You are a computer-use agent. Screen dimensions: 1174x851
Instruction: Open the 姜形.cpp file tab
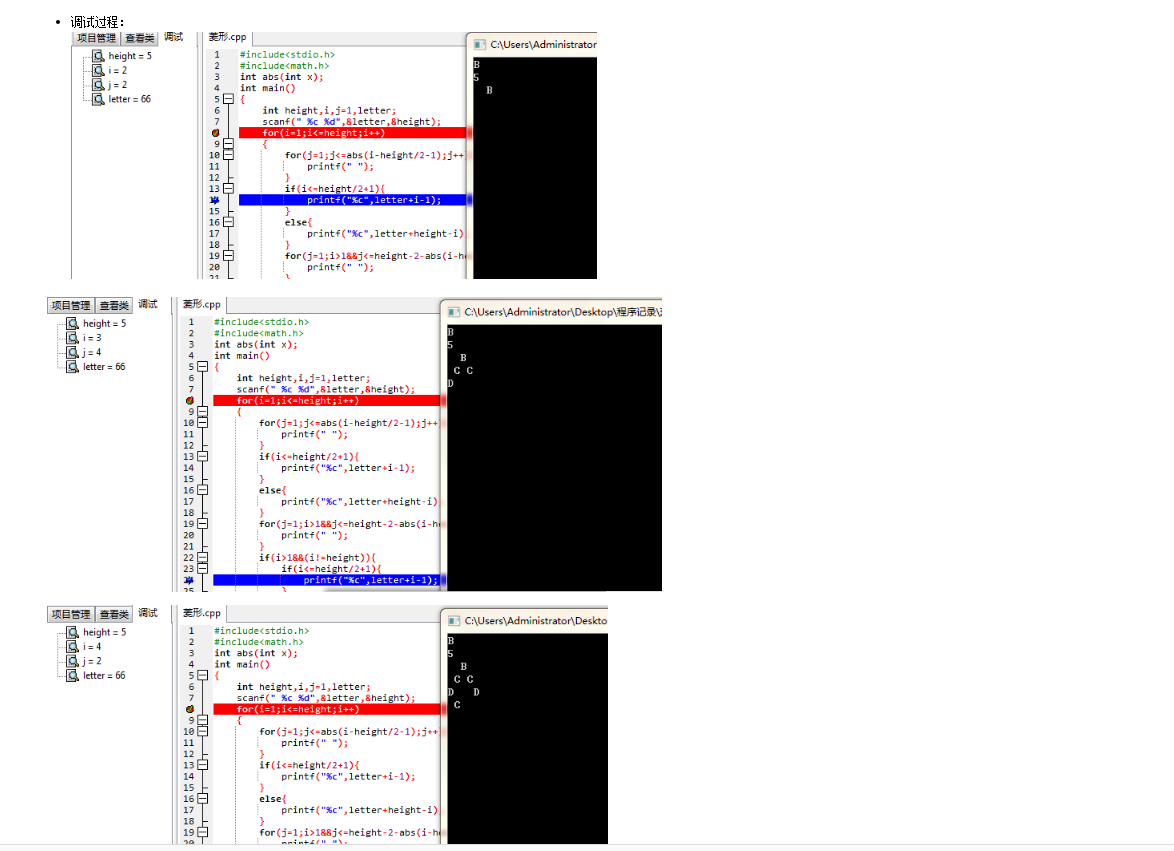click(x=226, y=36)
